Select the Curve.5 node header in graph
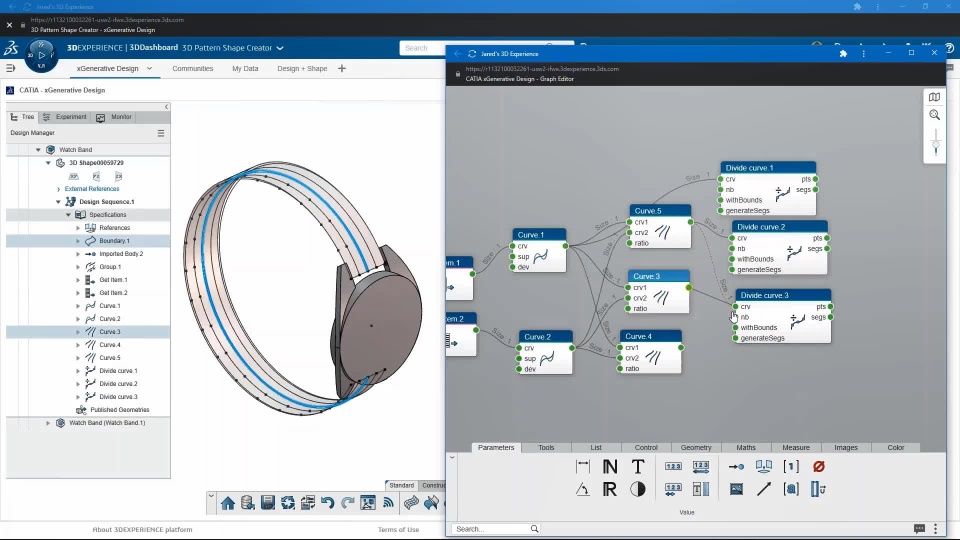The image size is (960, 540). tap(660, 211)
